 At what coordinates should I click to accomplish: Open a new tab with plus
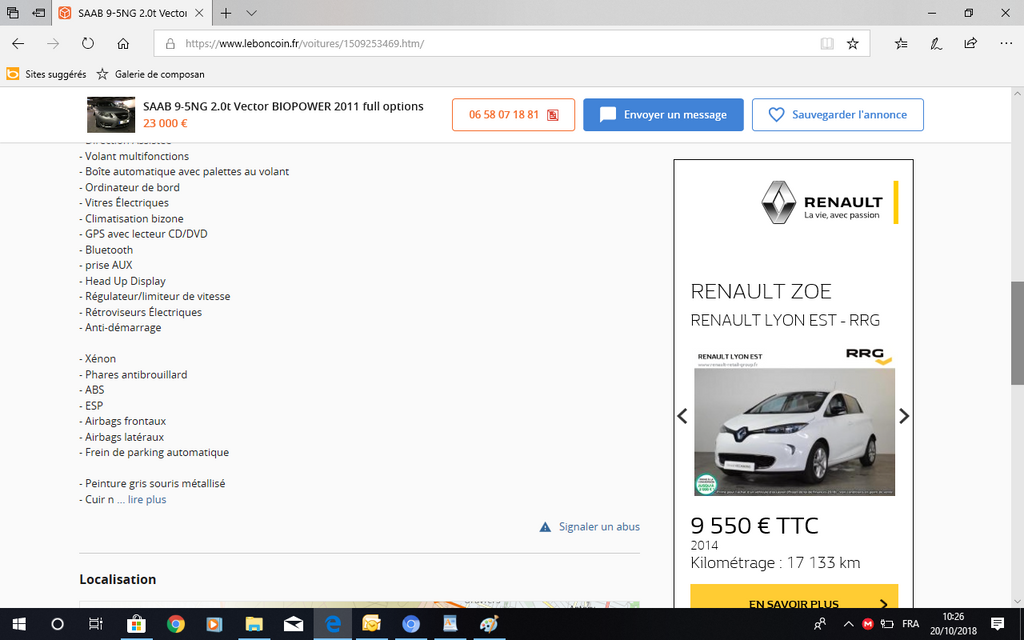(225, 13)
